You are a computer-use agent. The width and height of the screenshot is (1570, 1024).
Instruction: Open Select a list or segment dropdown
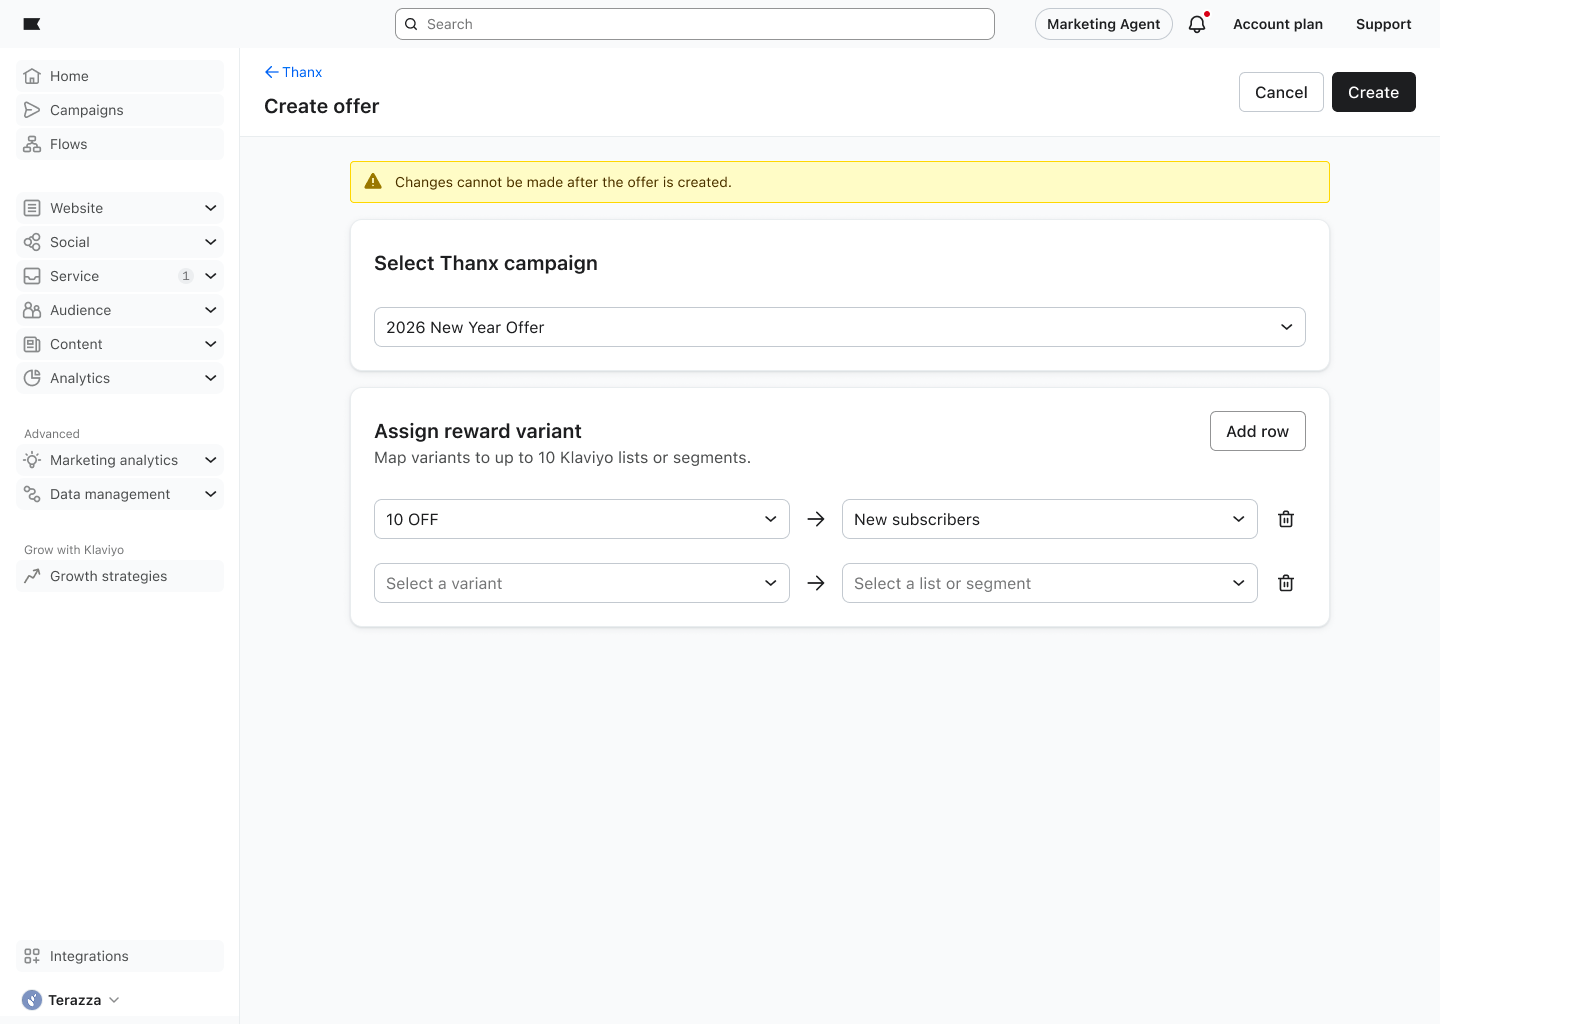[1049, 583]
